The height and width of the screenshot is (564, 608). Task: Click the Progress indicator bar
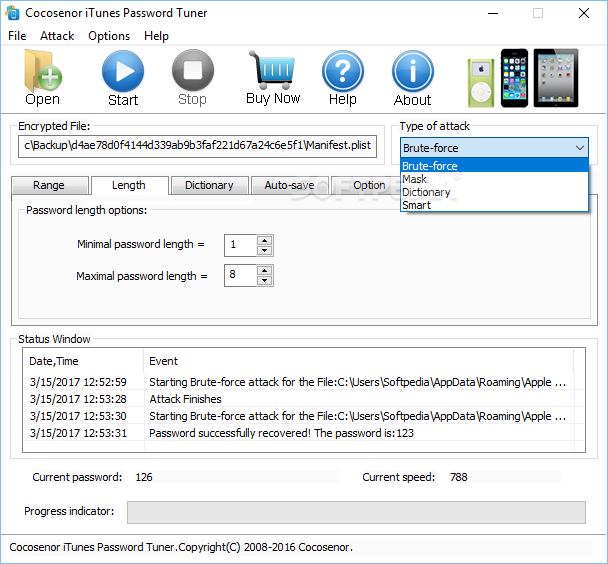click(356, 512)
